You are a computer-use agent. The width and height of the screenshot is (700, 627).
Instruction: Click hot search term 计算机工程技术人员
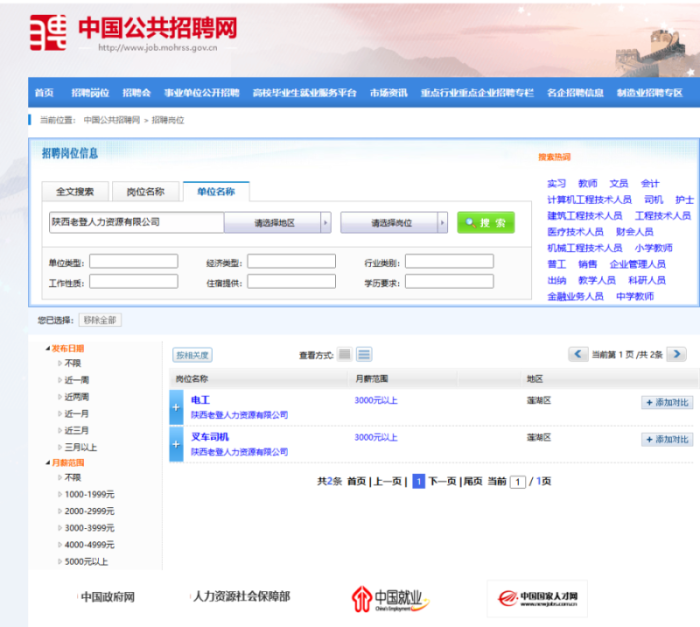coord(589,200)
